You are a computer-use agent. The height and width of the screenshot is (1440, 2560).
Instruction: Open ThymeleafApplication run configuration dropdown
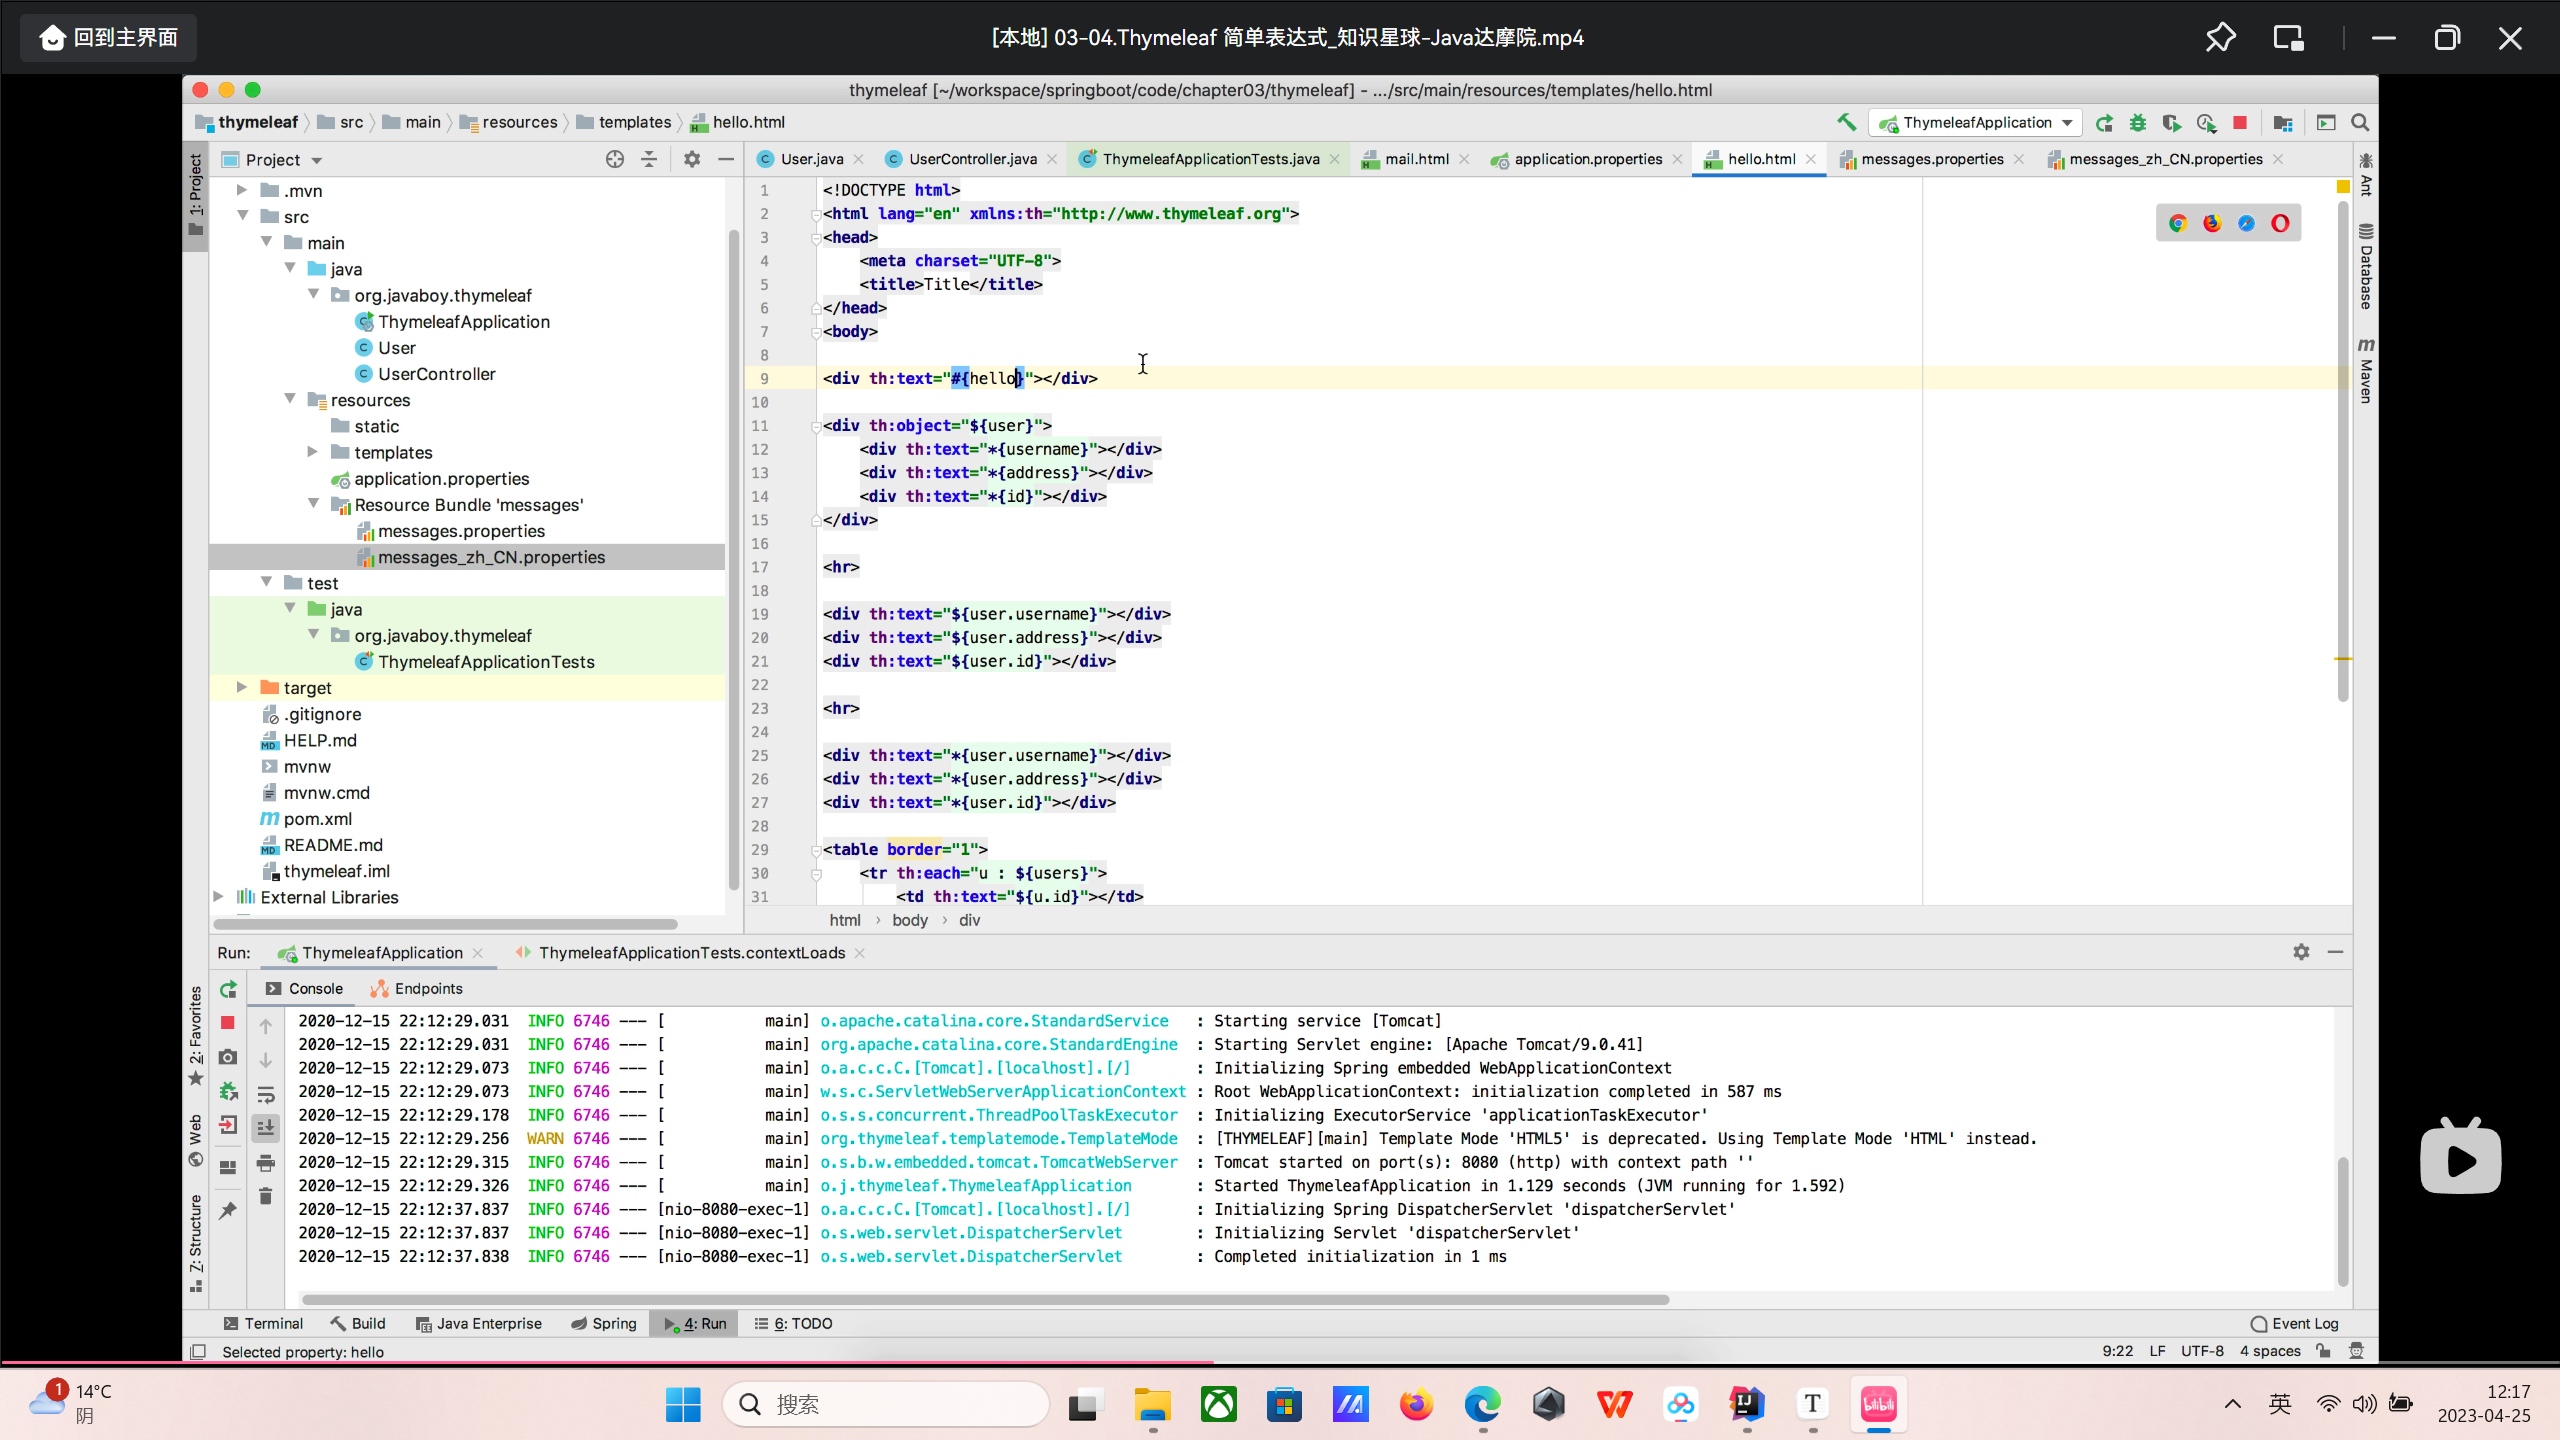(x=1976, y=122)
